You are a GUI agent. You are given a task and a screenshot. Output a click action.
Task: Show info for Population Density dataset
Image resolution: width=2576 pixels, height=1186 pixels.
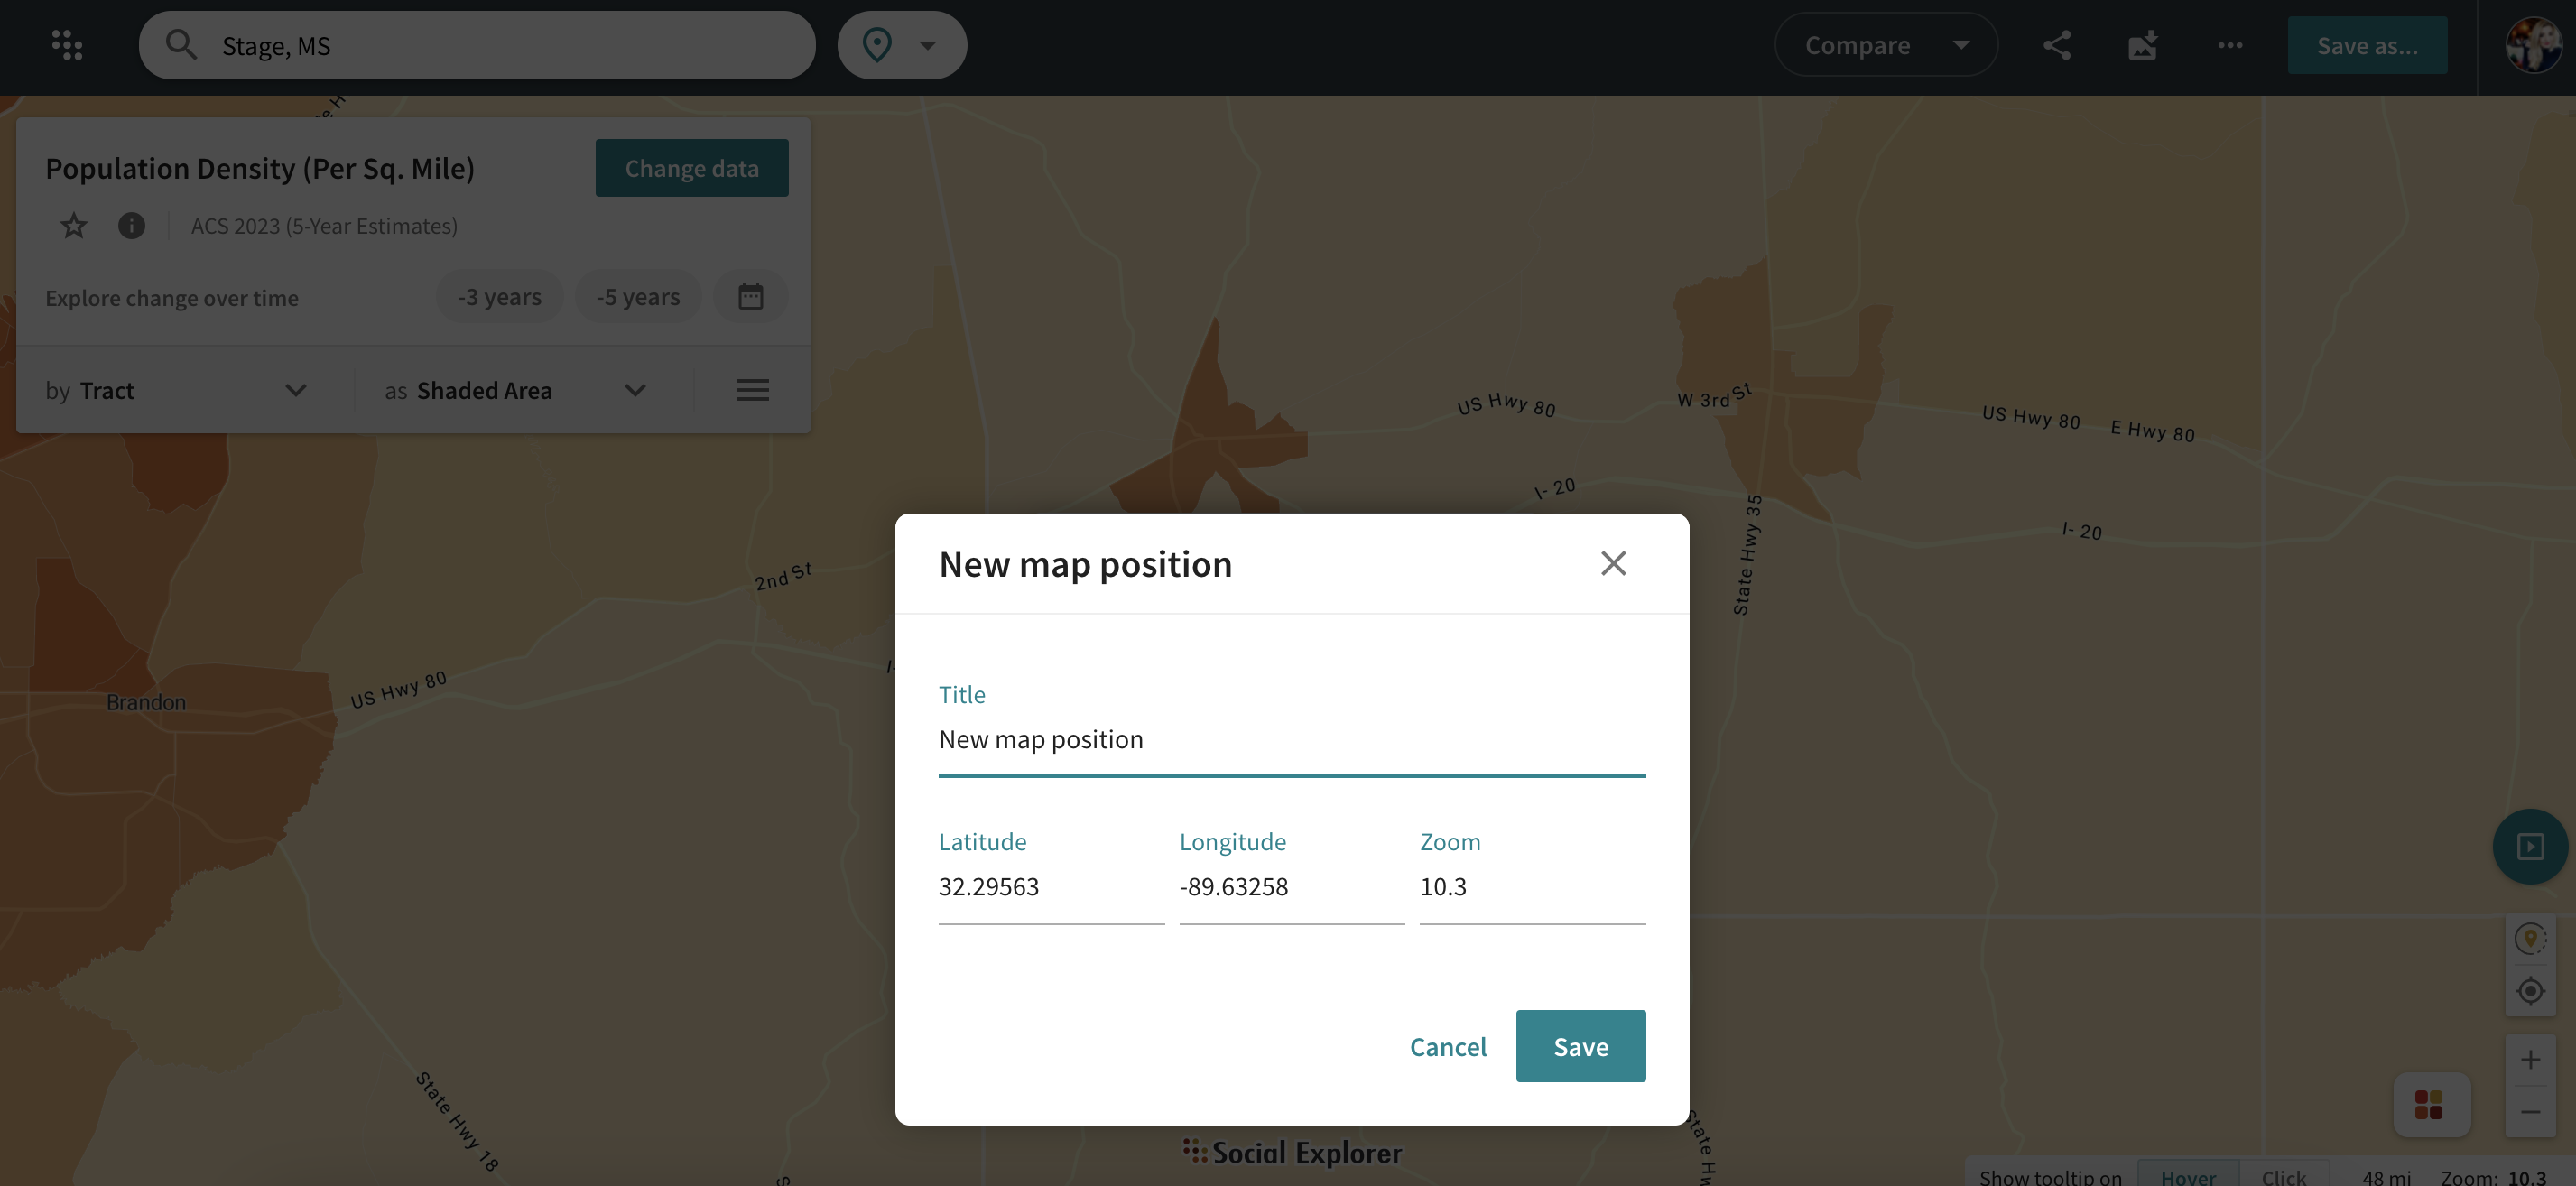[x=131, y=226]
